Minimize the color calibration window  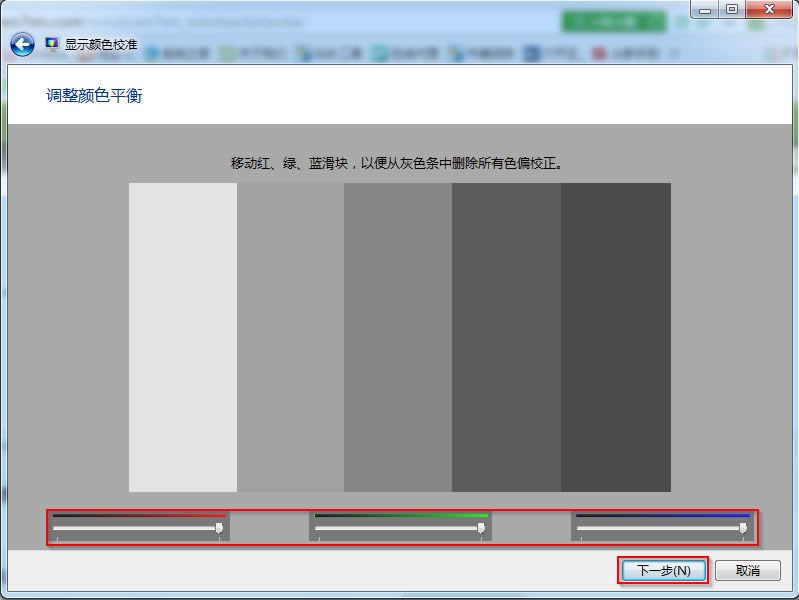click(x=706, y=9)
